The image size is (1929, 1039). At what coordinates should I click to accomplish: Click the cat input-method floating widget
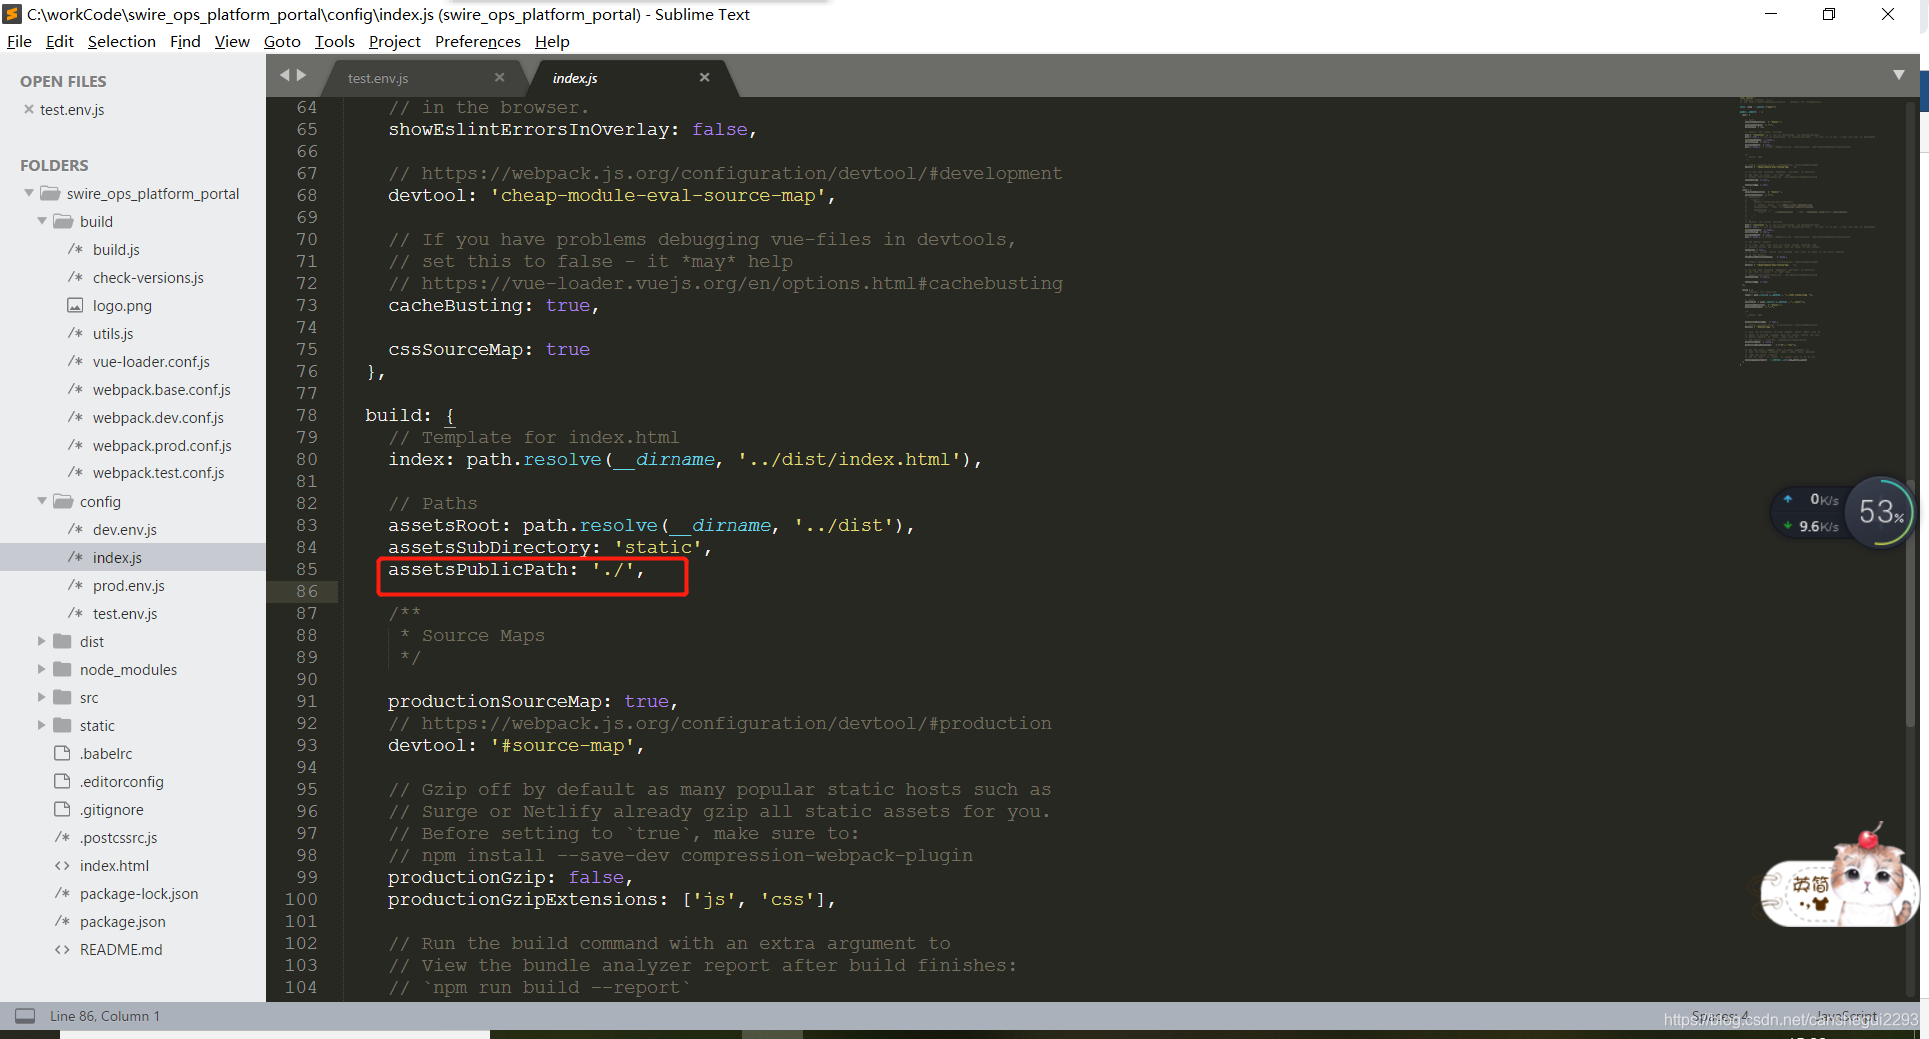click(1840, 877)
